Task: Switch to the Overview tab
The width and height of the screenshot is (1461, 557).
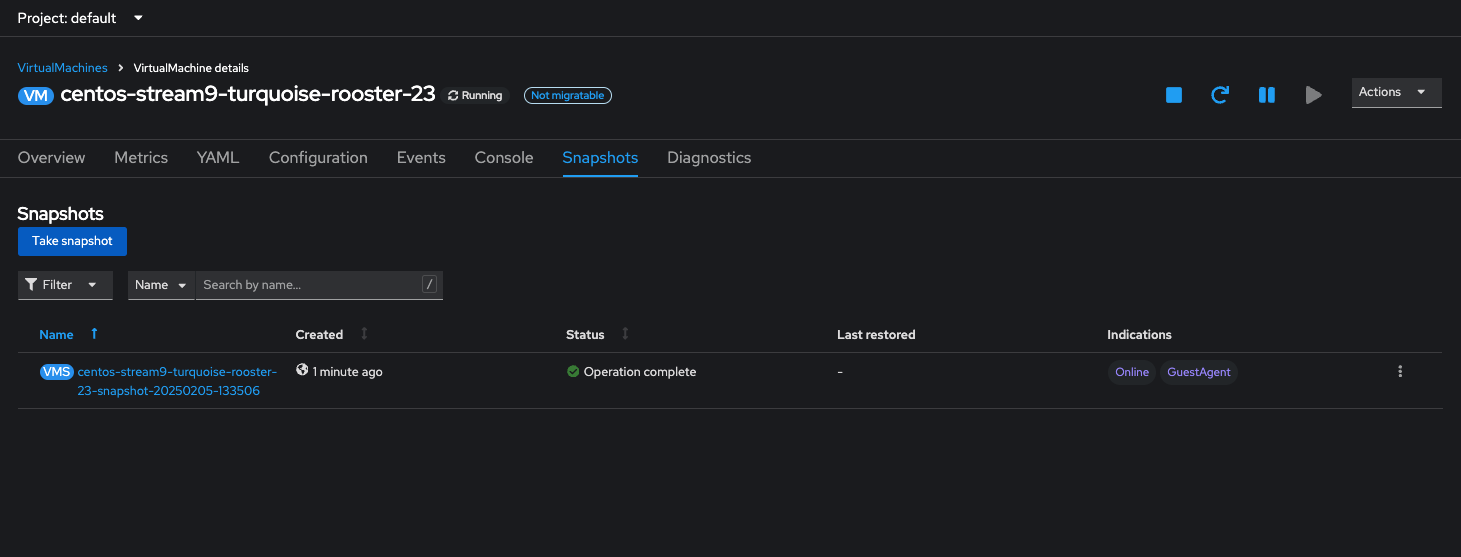Action: (x=51, y=158)
